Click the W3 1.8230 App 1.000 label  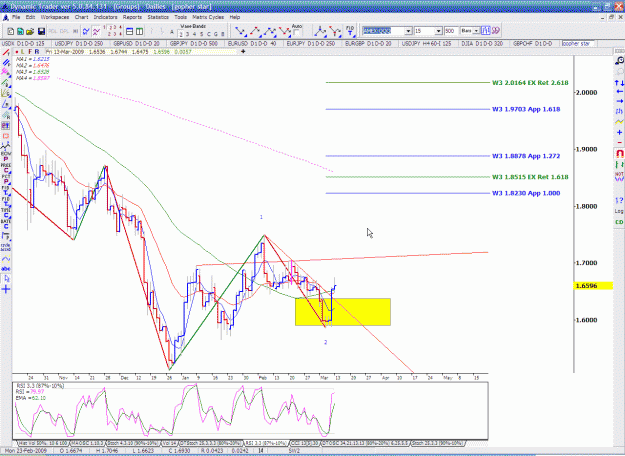pos(526,193)
